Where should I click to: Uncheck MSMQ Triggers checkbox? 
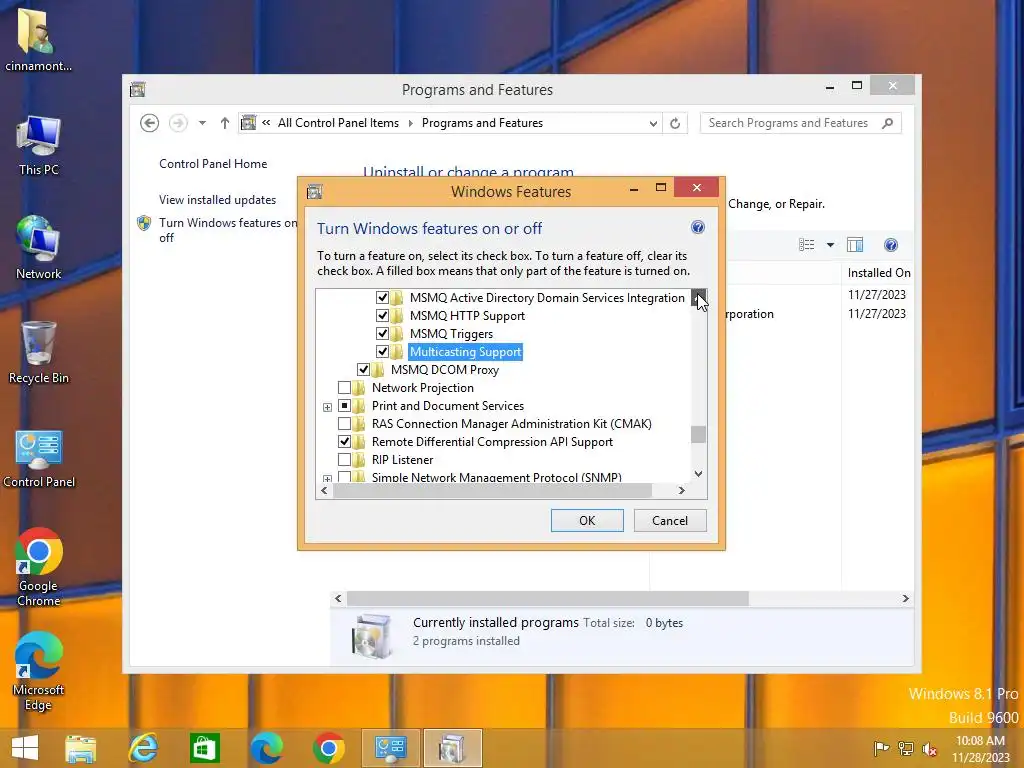pos(382,334)
